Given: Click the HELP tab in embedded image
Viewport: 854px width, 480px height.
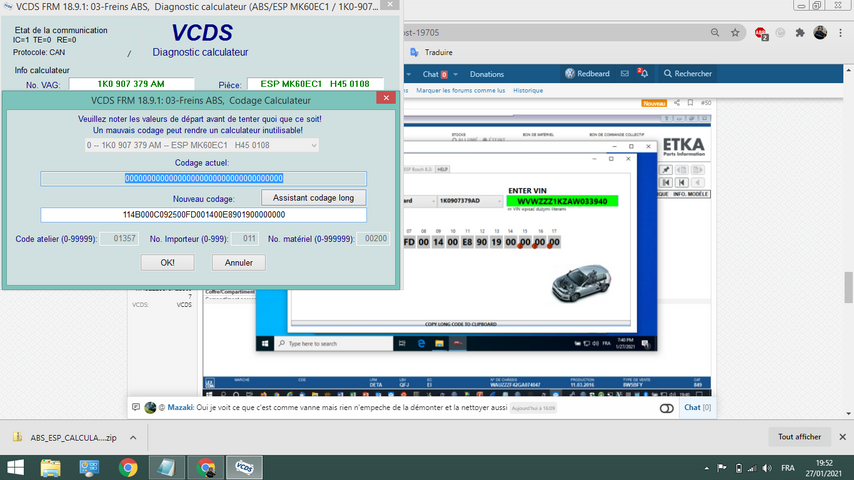Looking at the screenshot, I should click(442, 169).
